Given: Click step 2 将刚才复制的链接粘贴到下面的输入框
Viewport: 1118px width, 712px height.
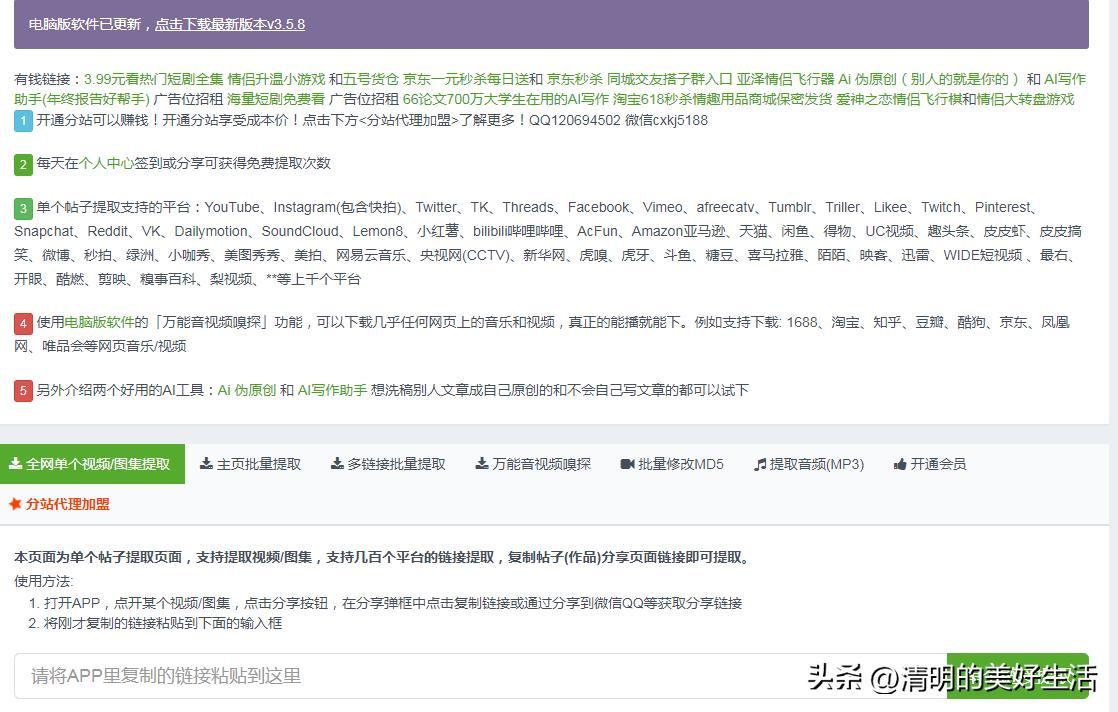Looking at the screenshot, I should [x=163, y=623].
